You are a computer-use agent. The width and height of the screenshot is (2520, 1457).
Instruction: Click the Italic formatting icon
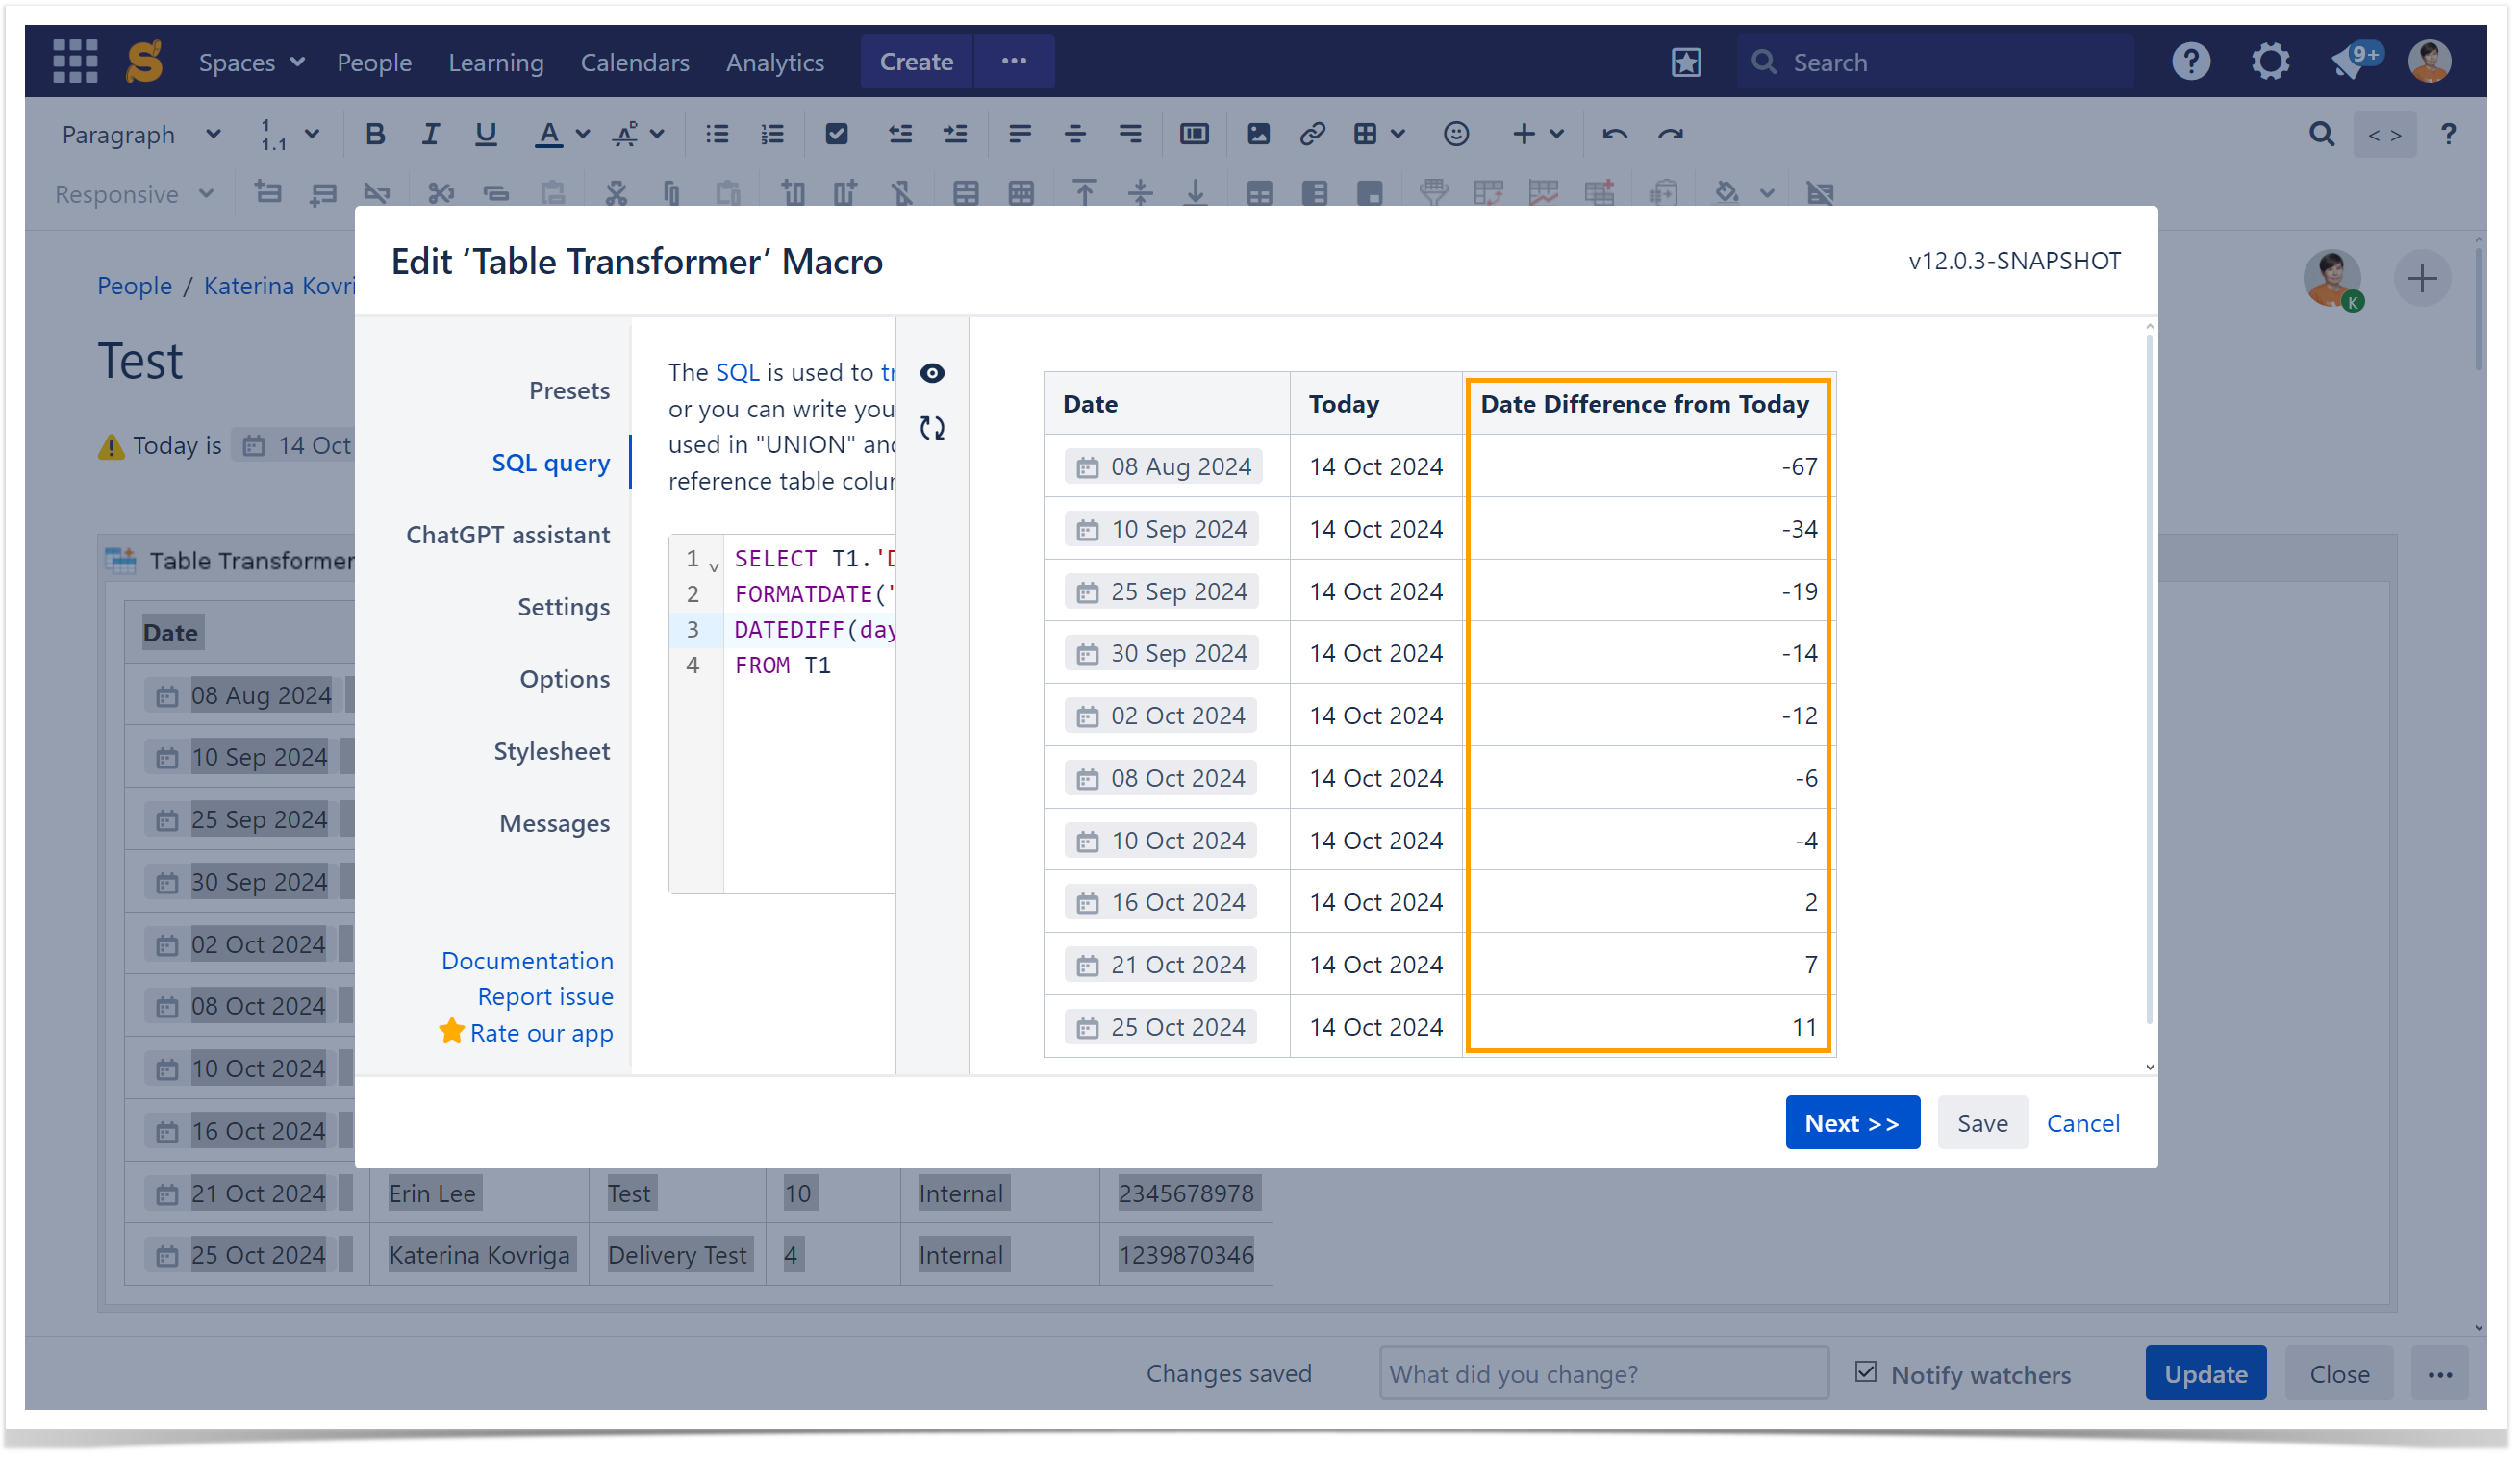point(430,134)
